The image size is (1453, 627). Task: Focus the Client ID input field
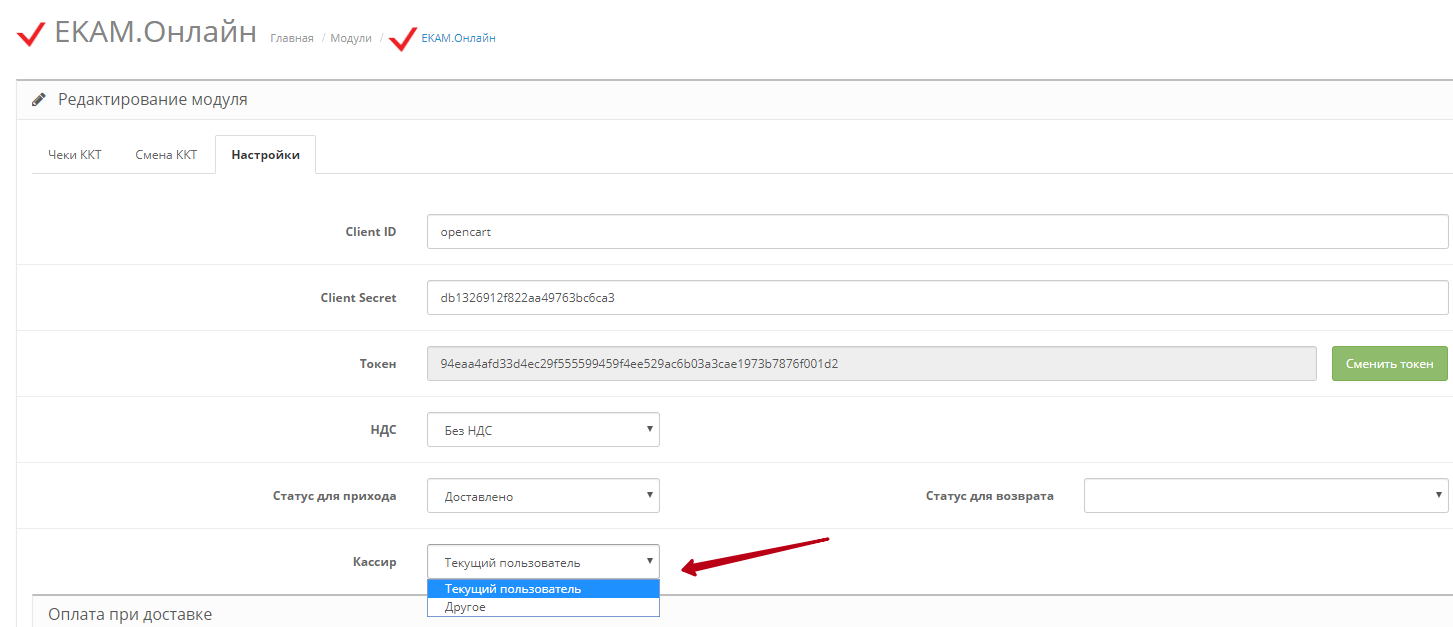tap(937, 231)
